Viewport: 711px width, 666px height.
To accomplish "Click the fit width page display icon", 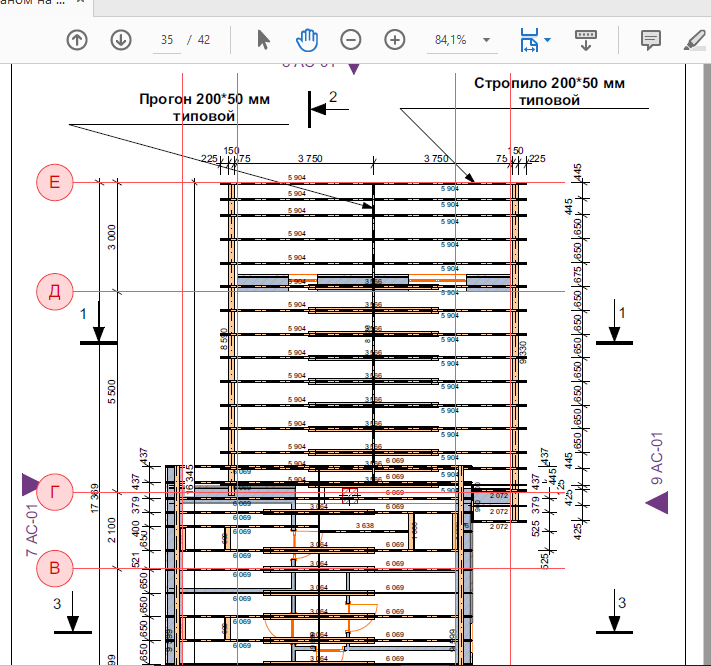I will [529, 40].
